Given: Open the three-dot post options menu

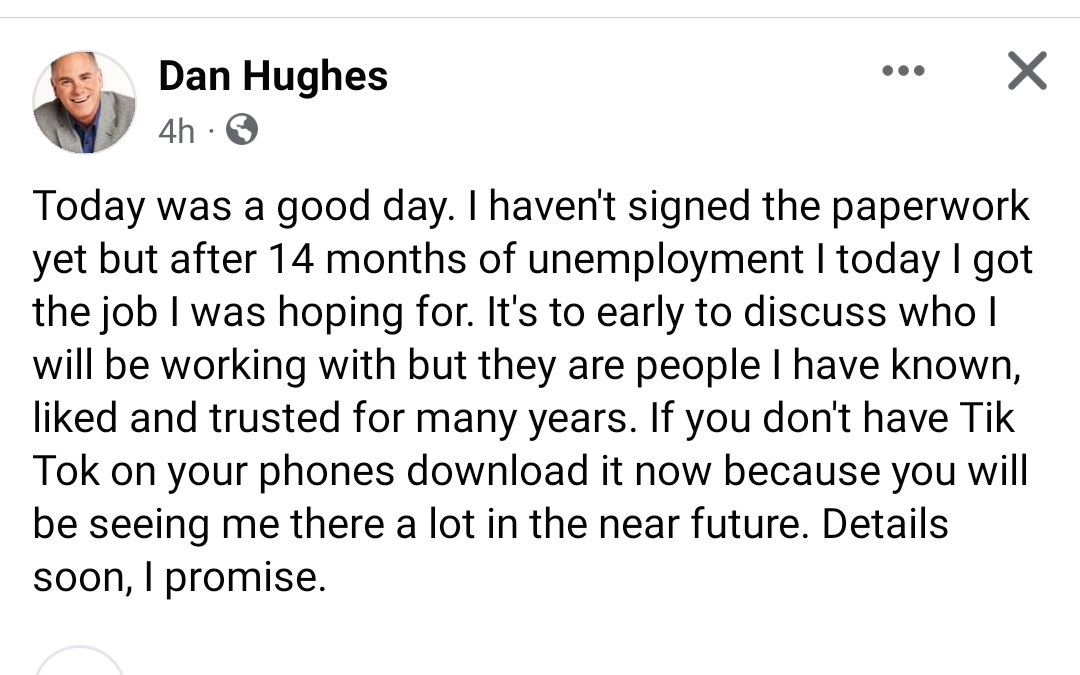Looking at the screenshot, I should pyautogui.click(x=903, y=70).
